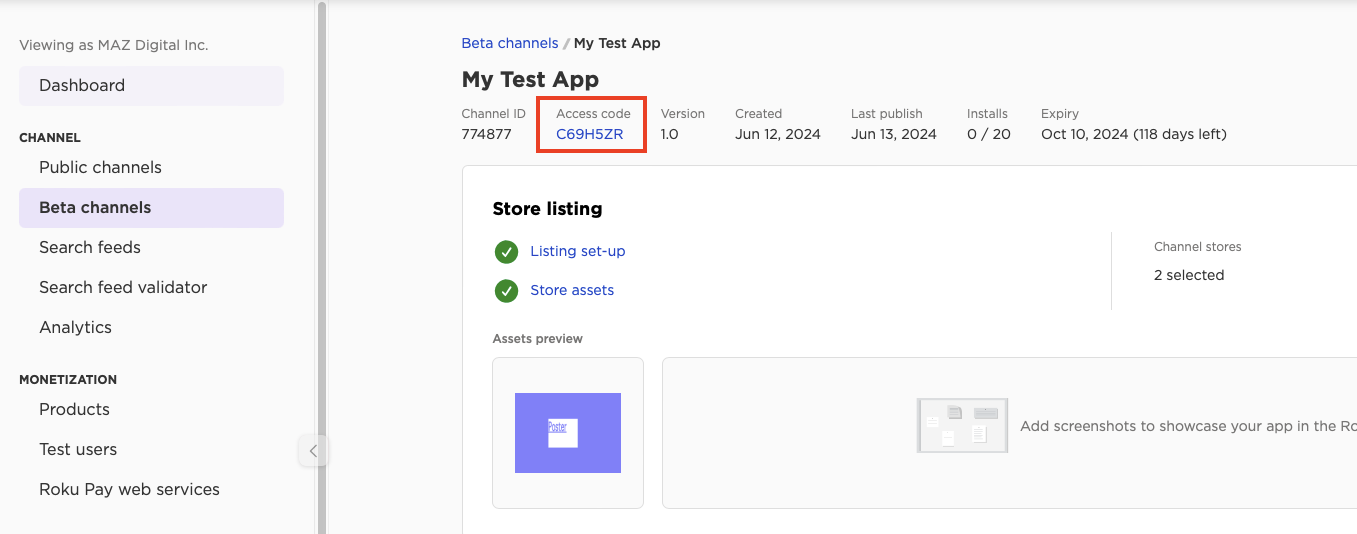1357x534 pixels.
Task: Click the Store listing section heading
Action: pos(547,209)
